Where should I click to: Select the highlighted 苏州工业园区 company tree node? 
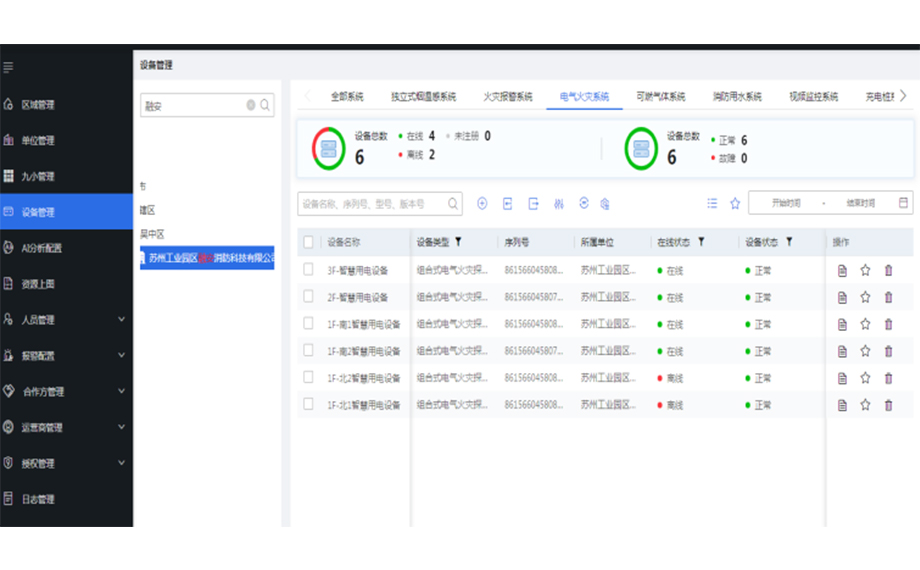(207, 258)
